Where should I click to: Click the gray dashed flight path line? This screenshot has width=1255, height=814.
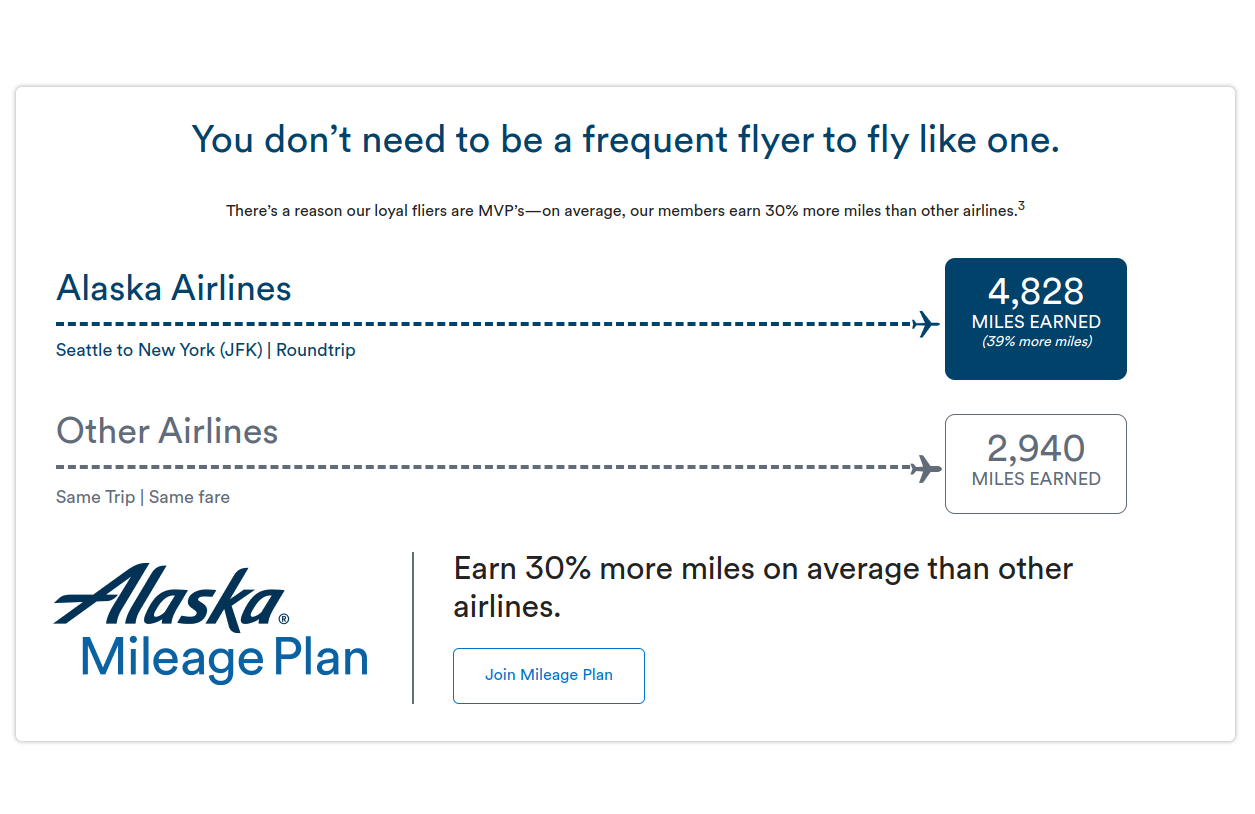484,467
